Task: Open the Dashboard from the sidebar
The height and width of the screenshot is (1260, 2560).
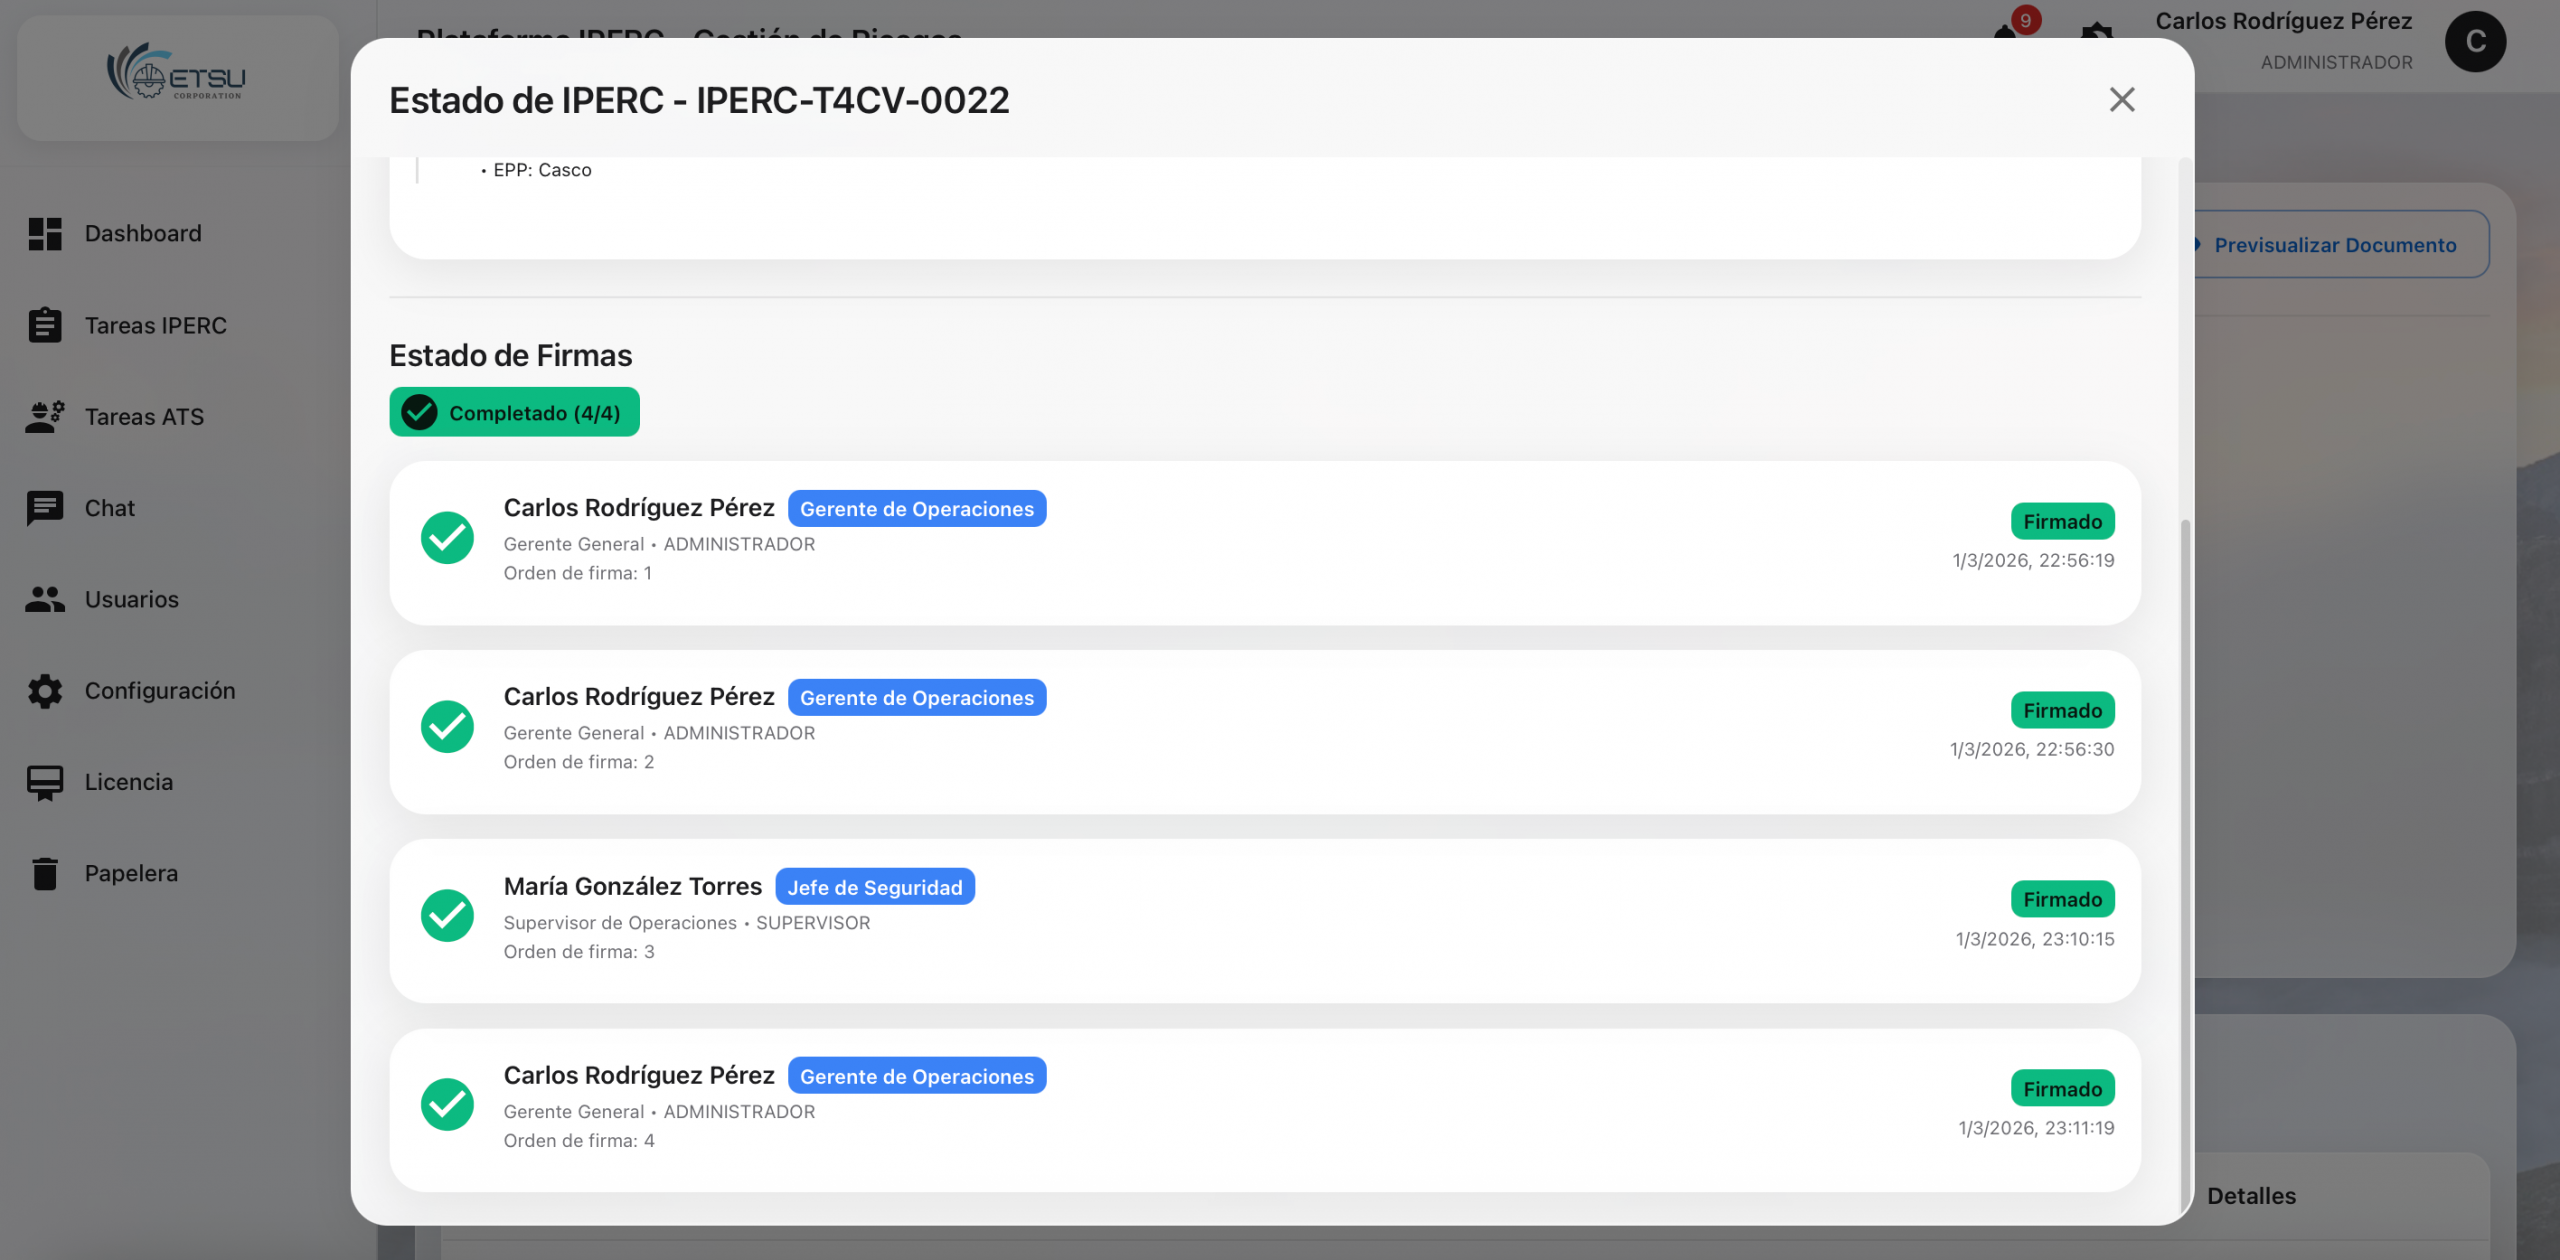Action: click(x=142, y=233)
